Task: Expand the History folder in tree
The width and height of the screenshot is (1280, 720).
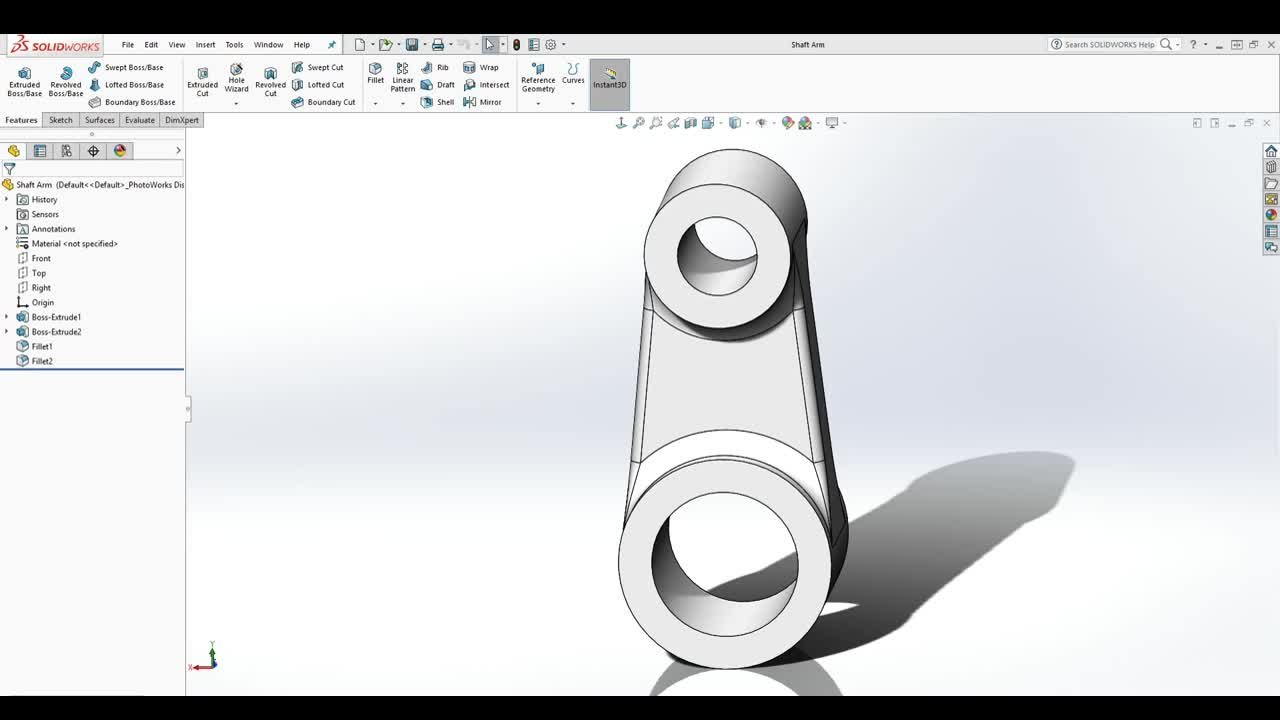Action: pos(7,200)
